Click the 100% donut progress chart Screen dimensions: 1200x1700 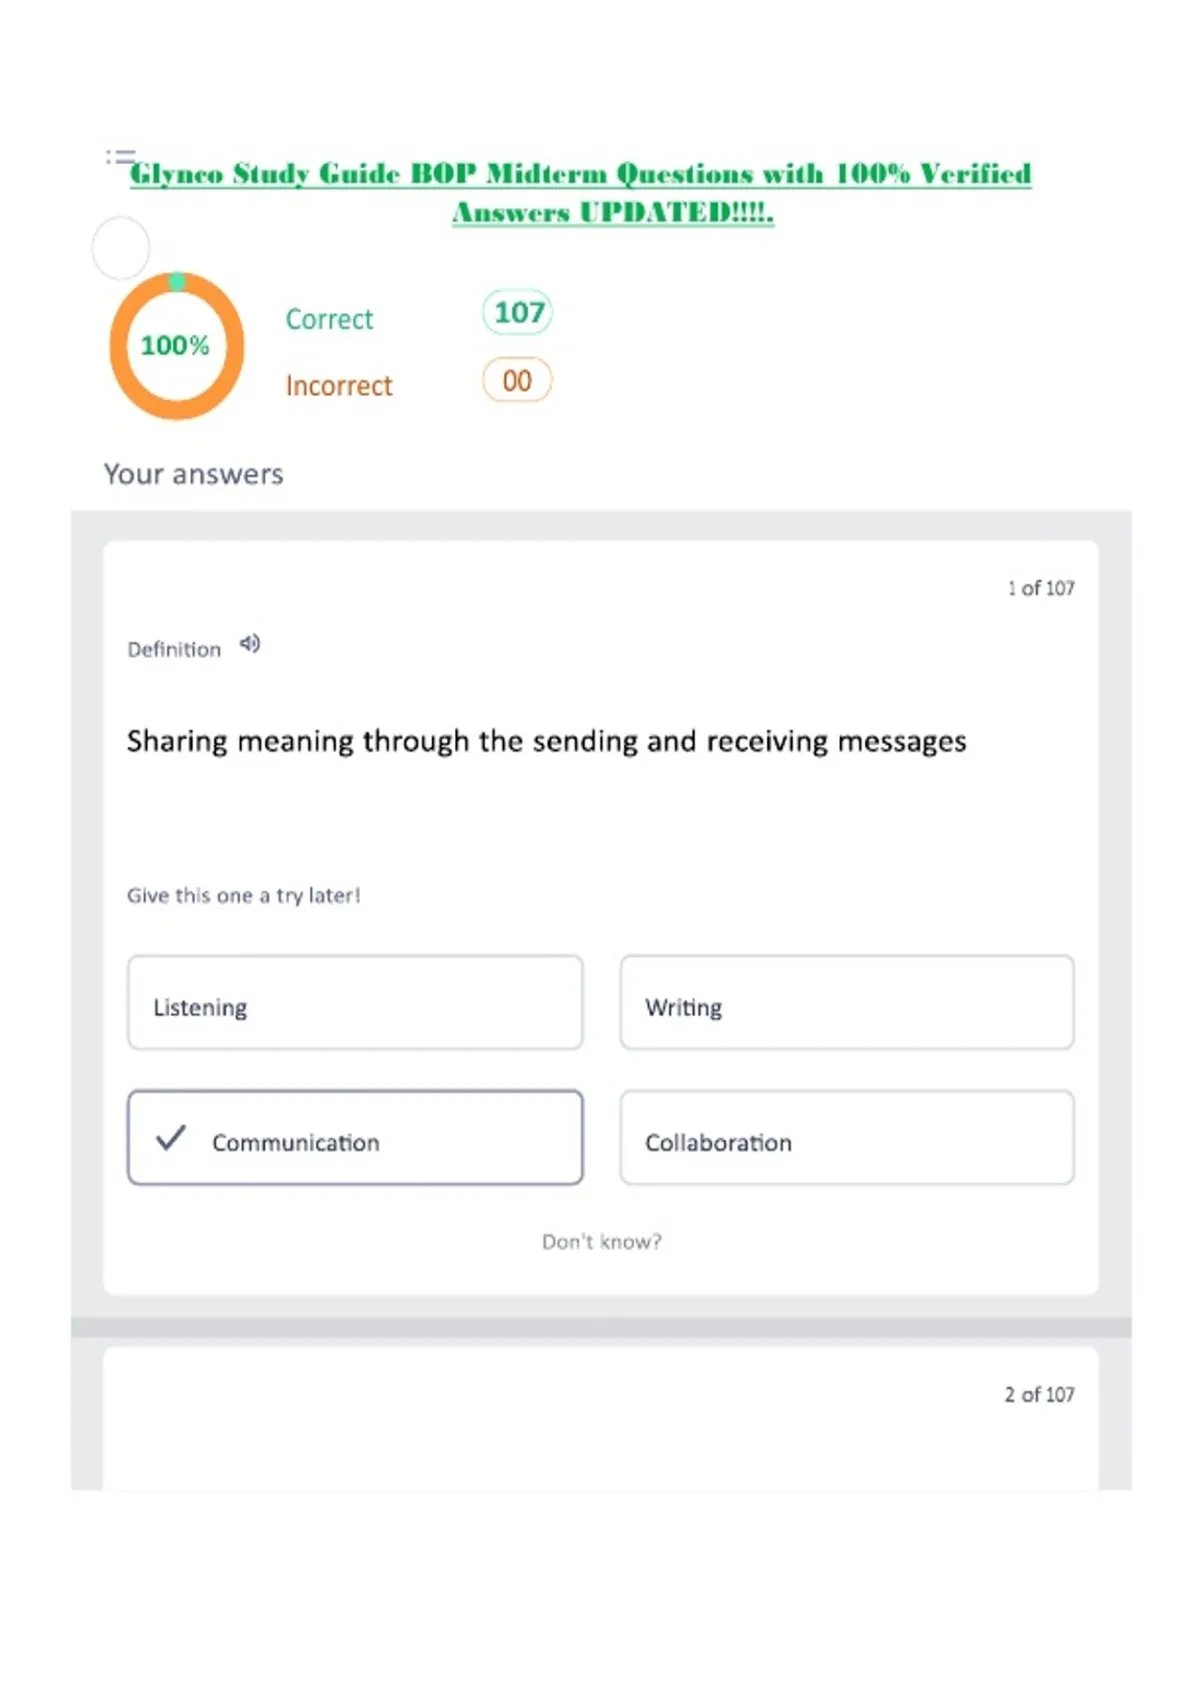(177, 346)
